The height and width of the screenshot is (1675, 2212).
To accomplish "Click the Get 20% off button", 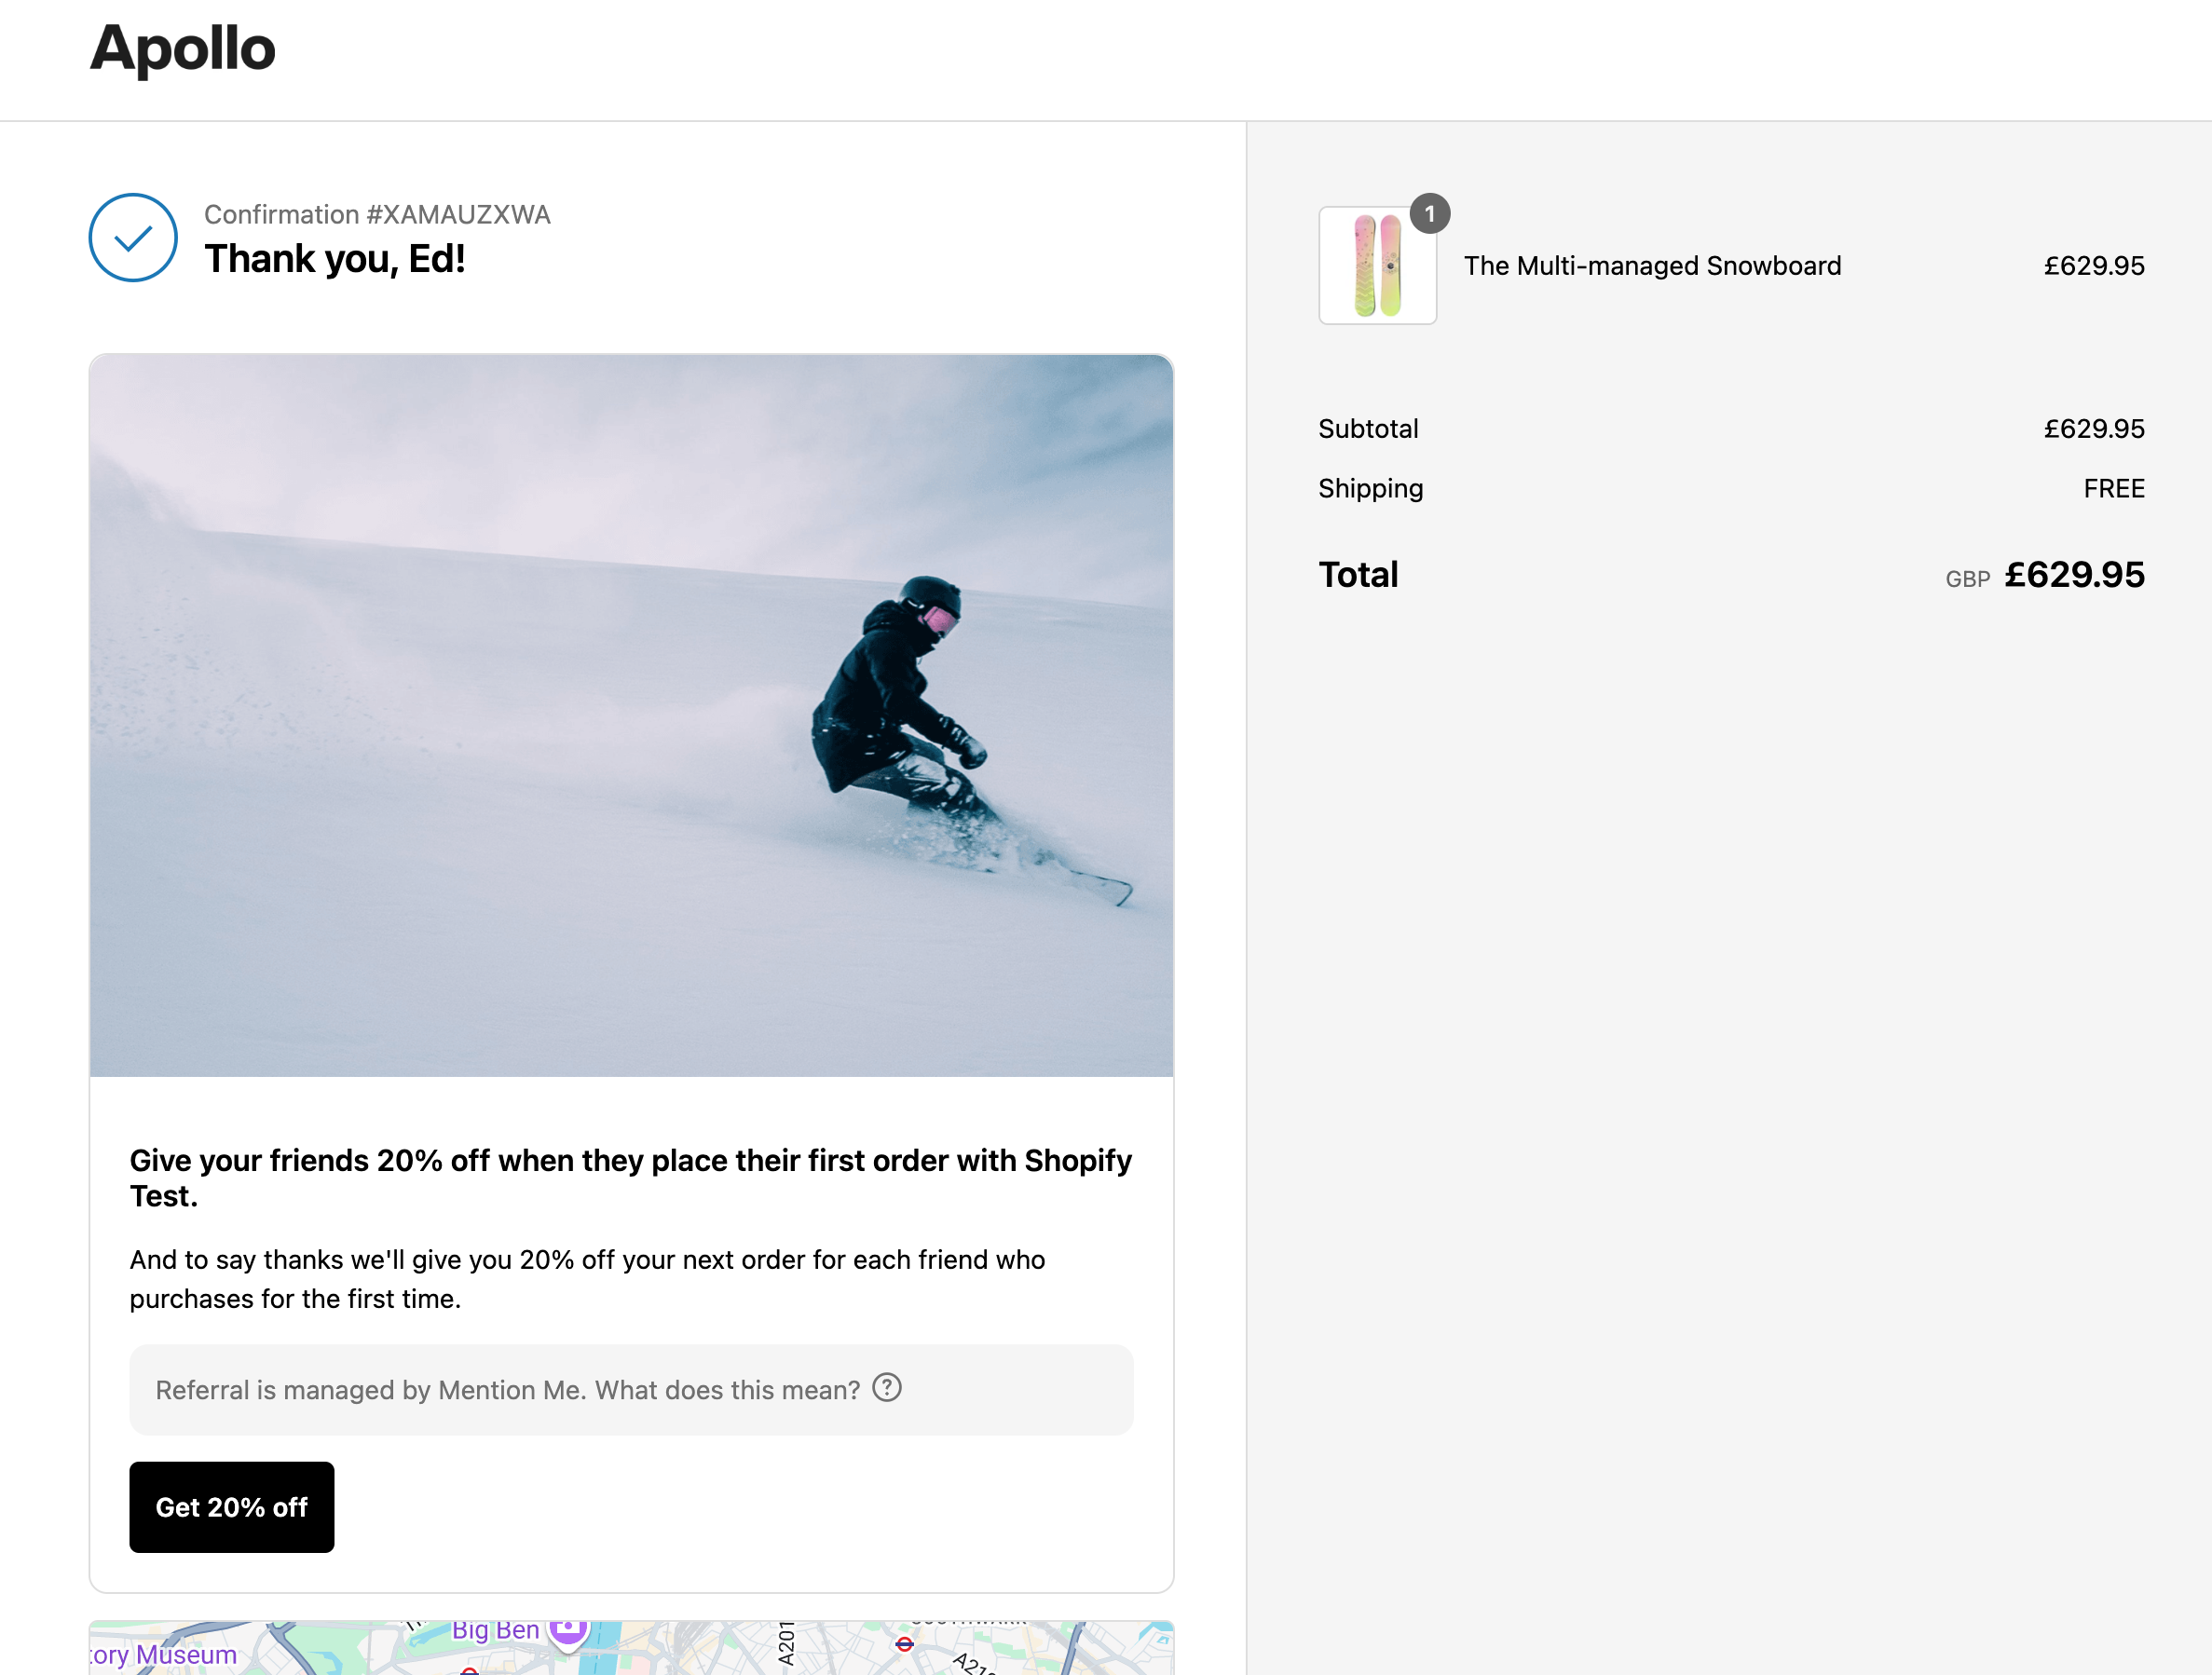I will point(232,1506).
